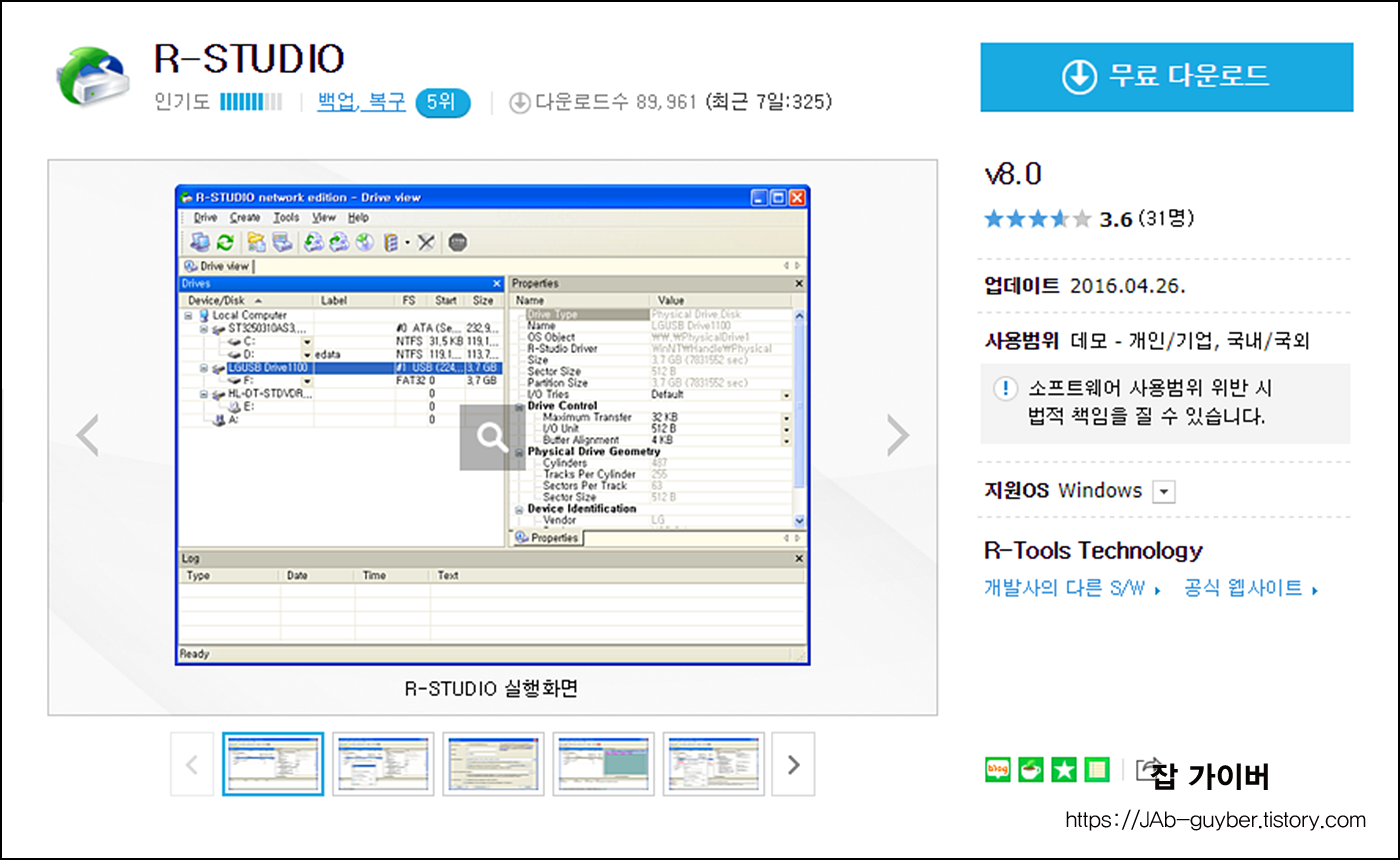Share via the Naver blog icon
1400x860 pixels.
998,769
